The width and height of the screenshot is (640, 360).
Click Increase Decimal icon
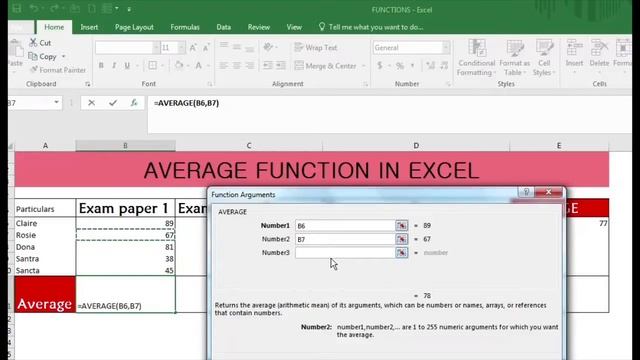click(430, 65)
